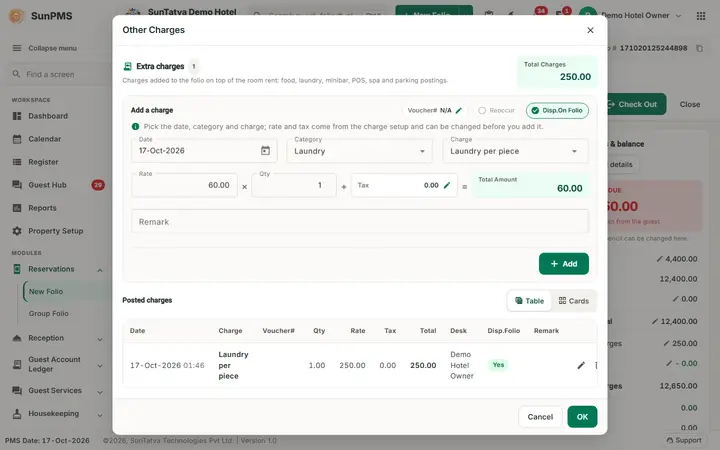The height and width of the screenshot is (450, 720).
Task: Select New Folio in sidebar
Action: pos(46,291)
